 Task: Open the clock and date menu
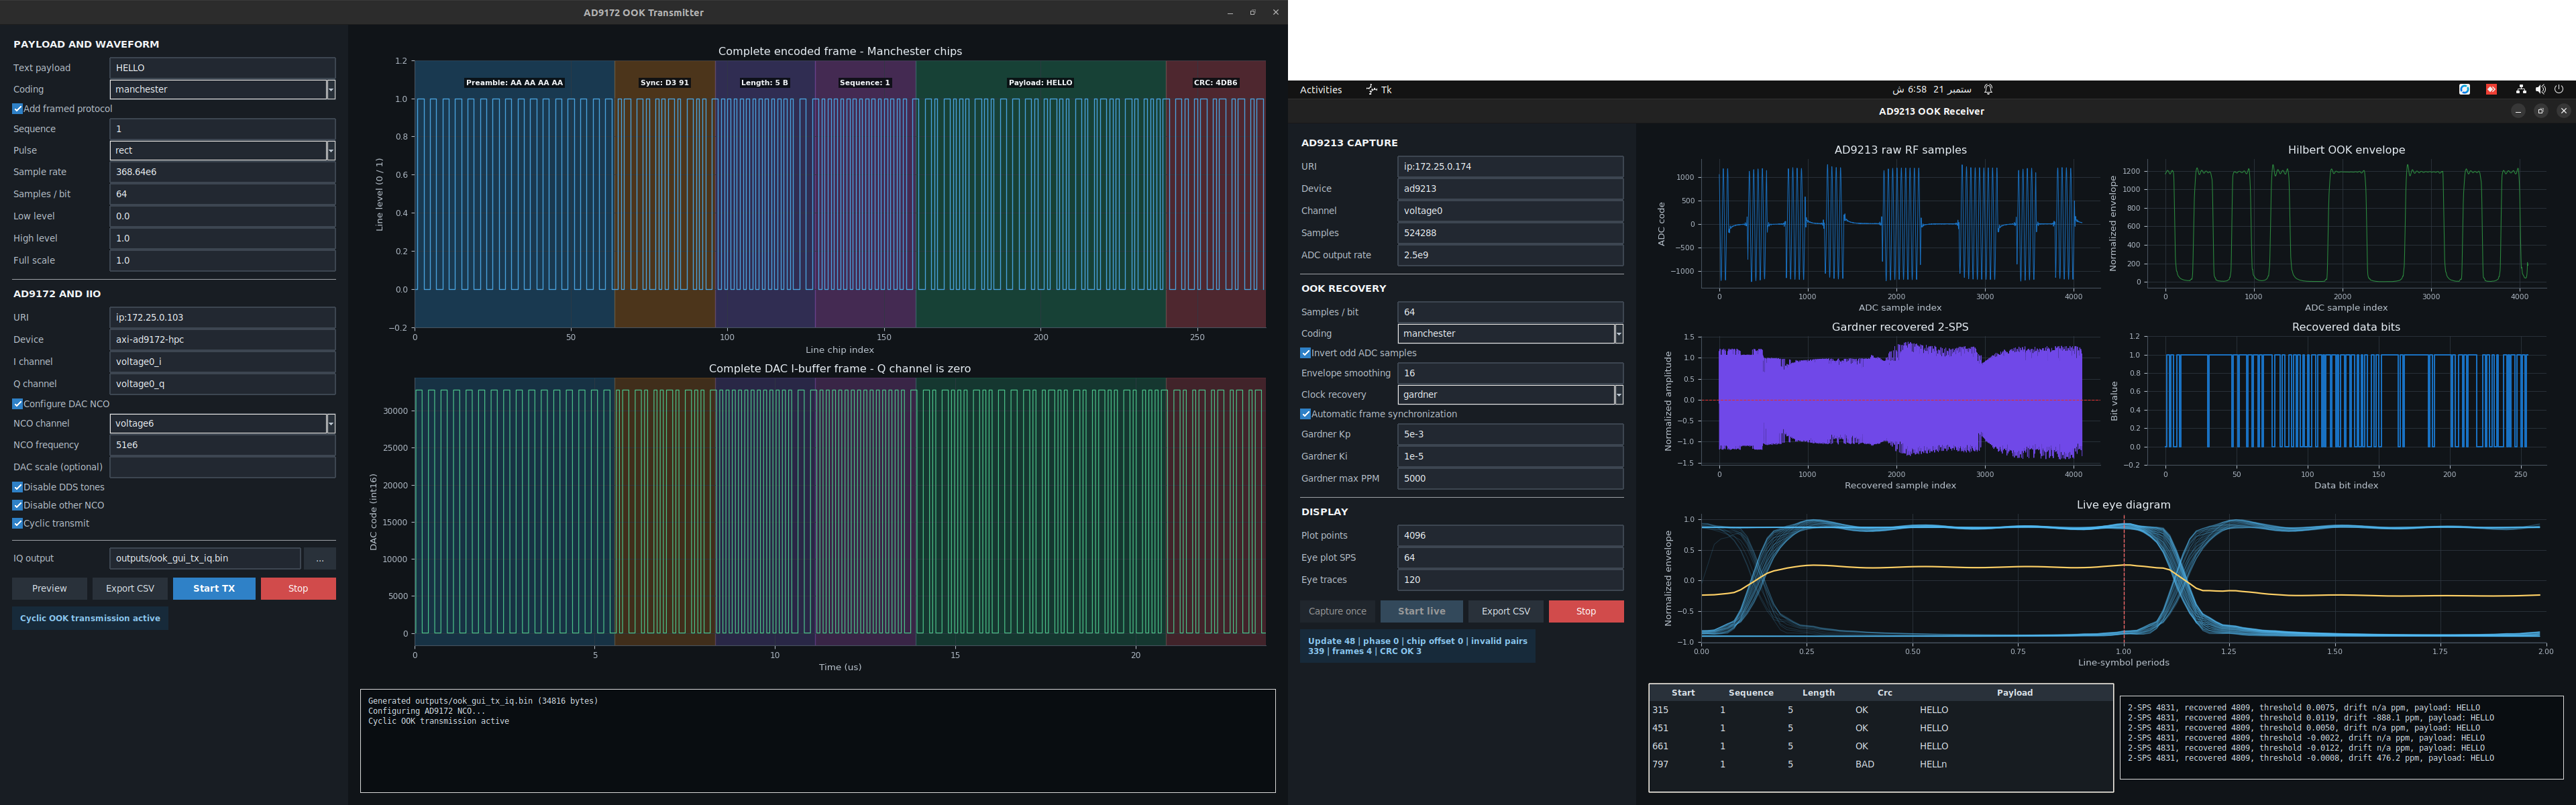tap(1931, 90)
